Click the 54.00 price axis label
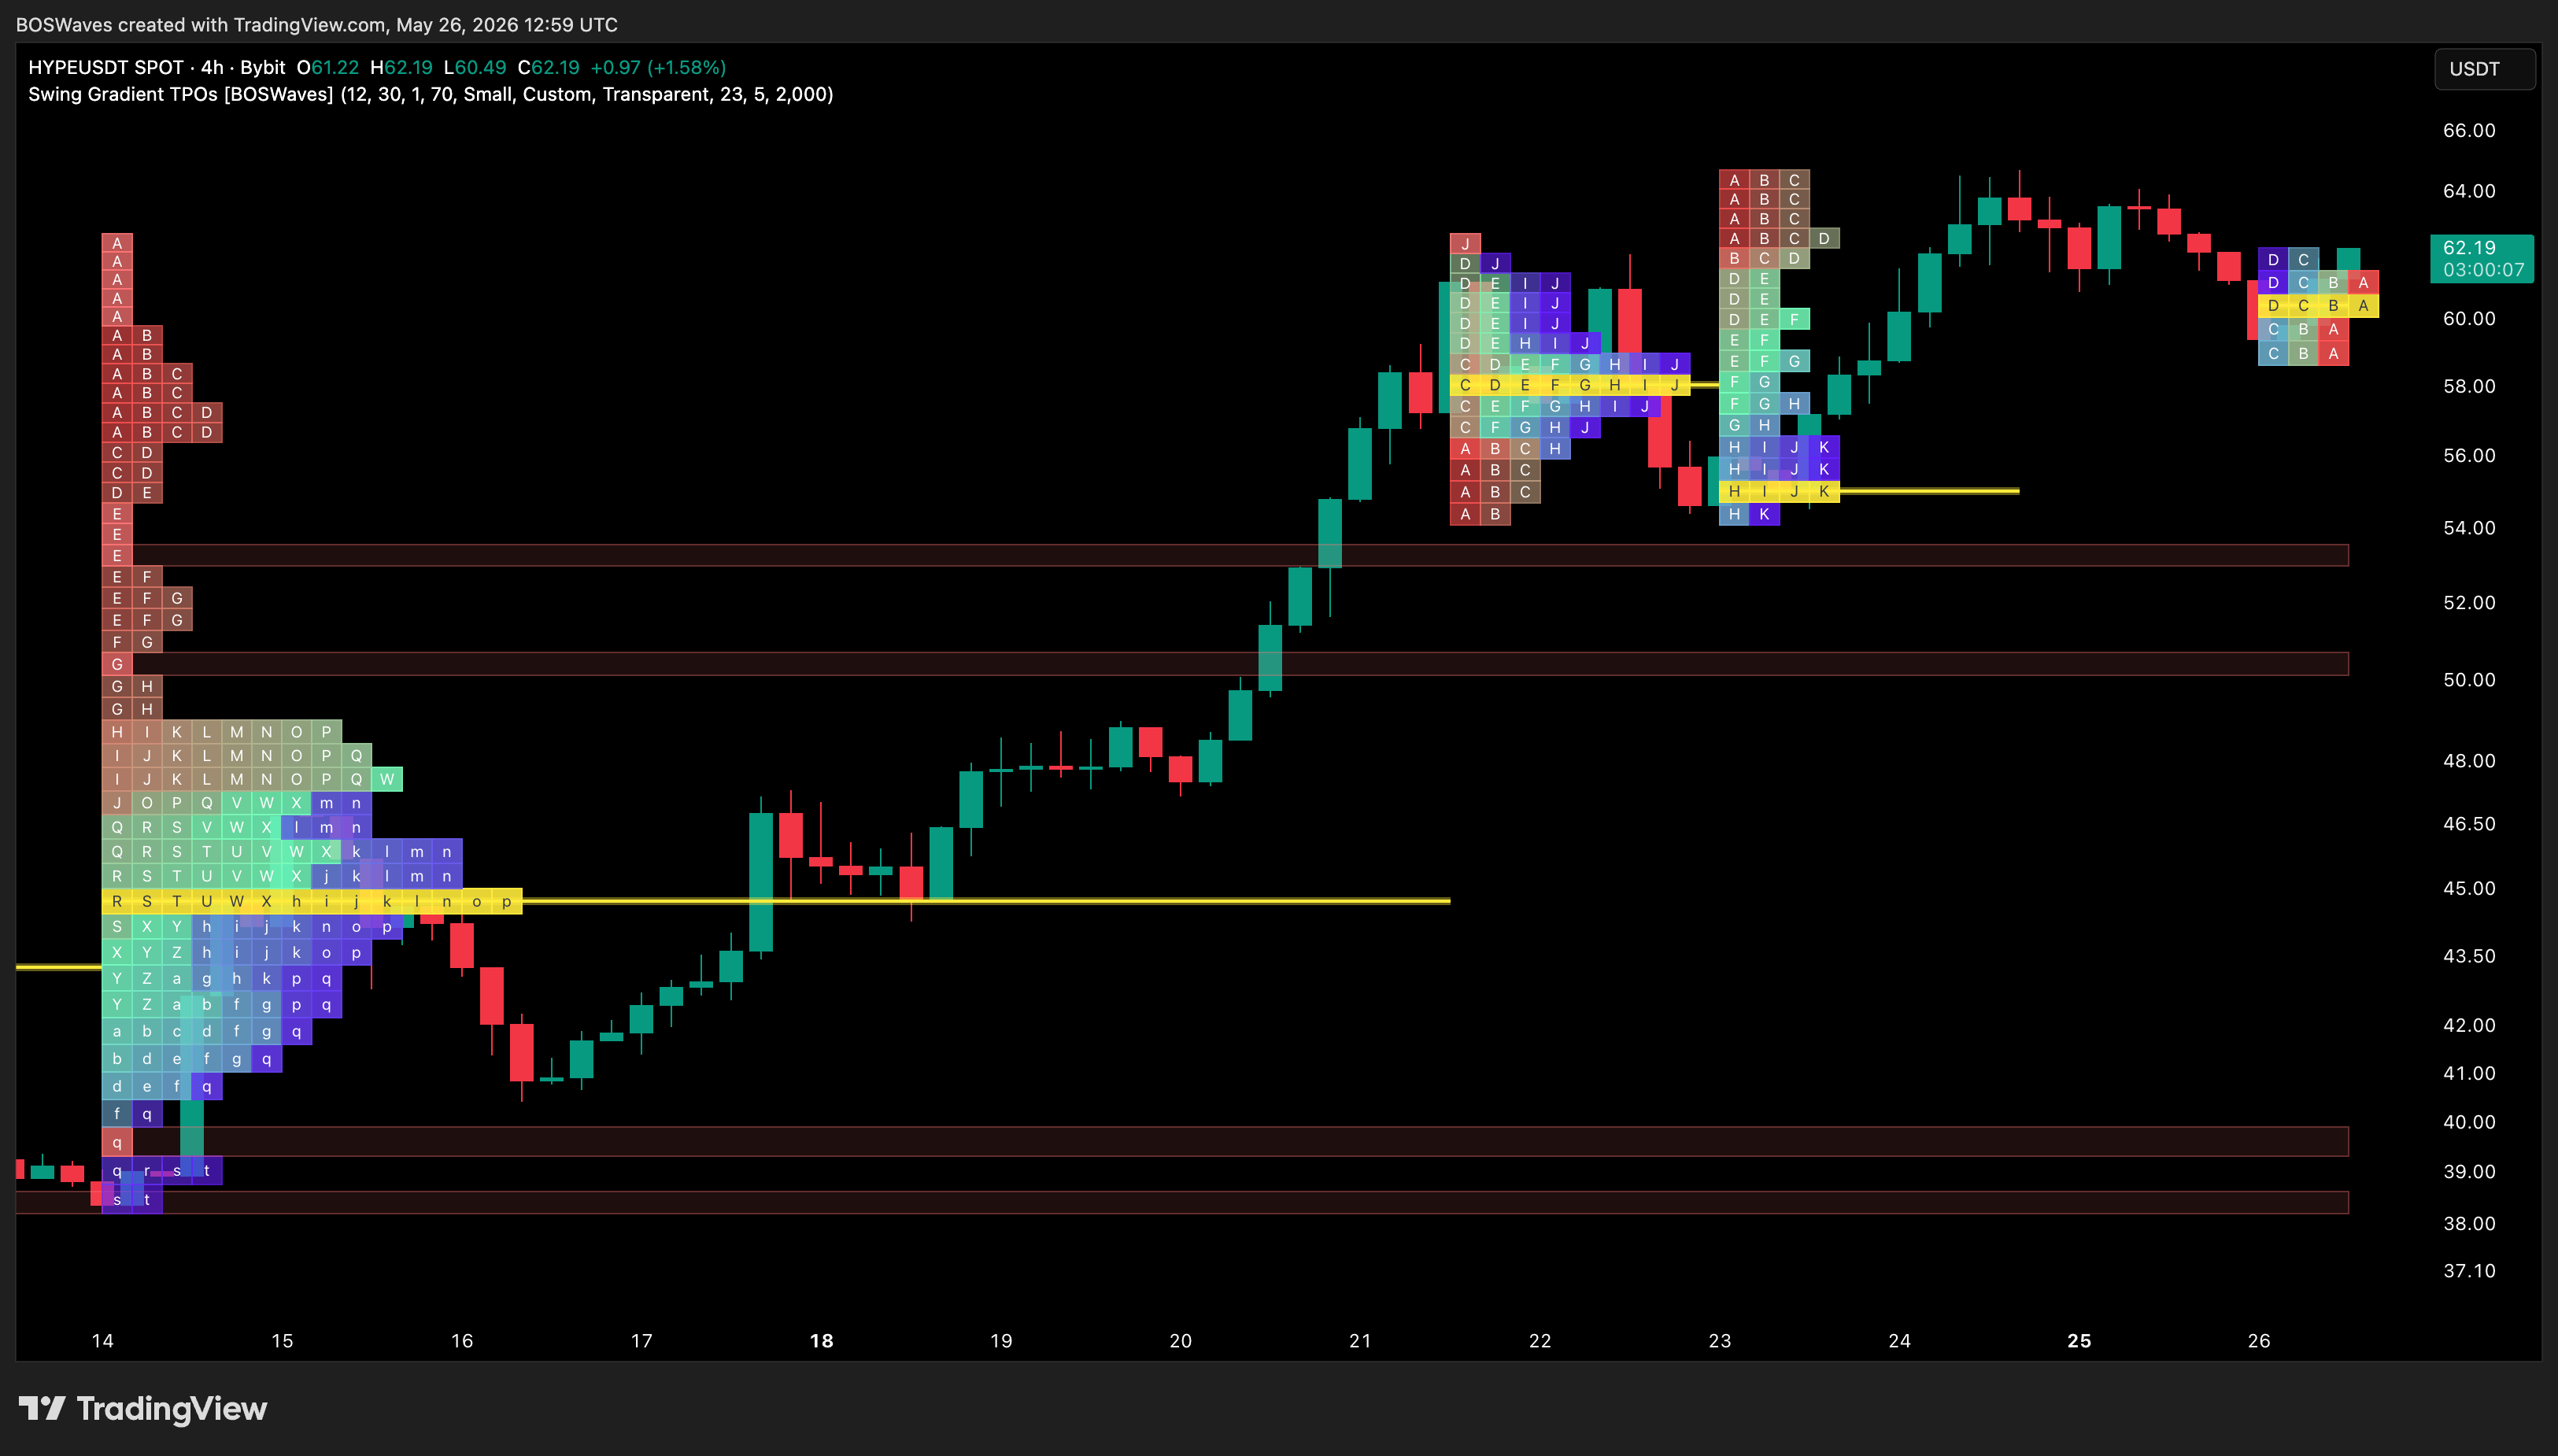 coord(2469,527)
